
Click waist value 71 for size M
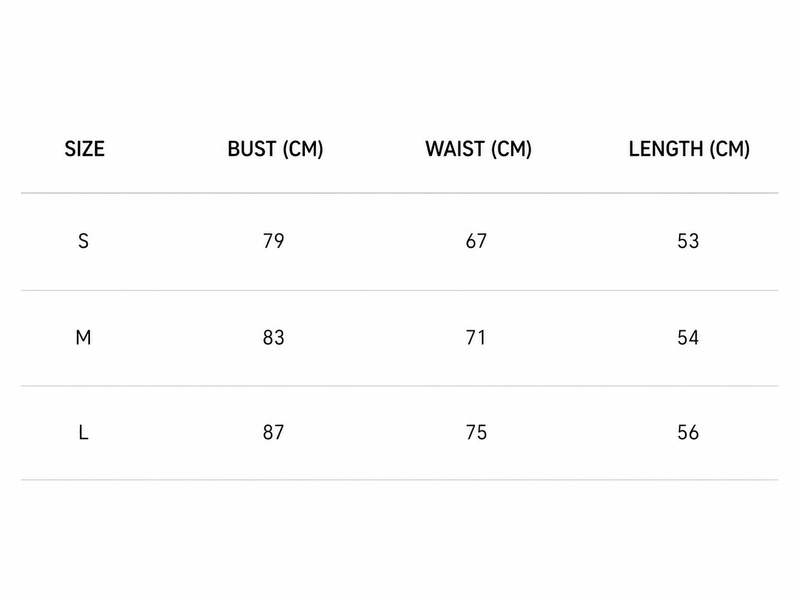coord(476,337)
